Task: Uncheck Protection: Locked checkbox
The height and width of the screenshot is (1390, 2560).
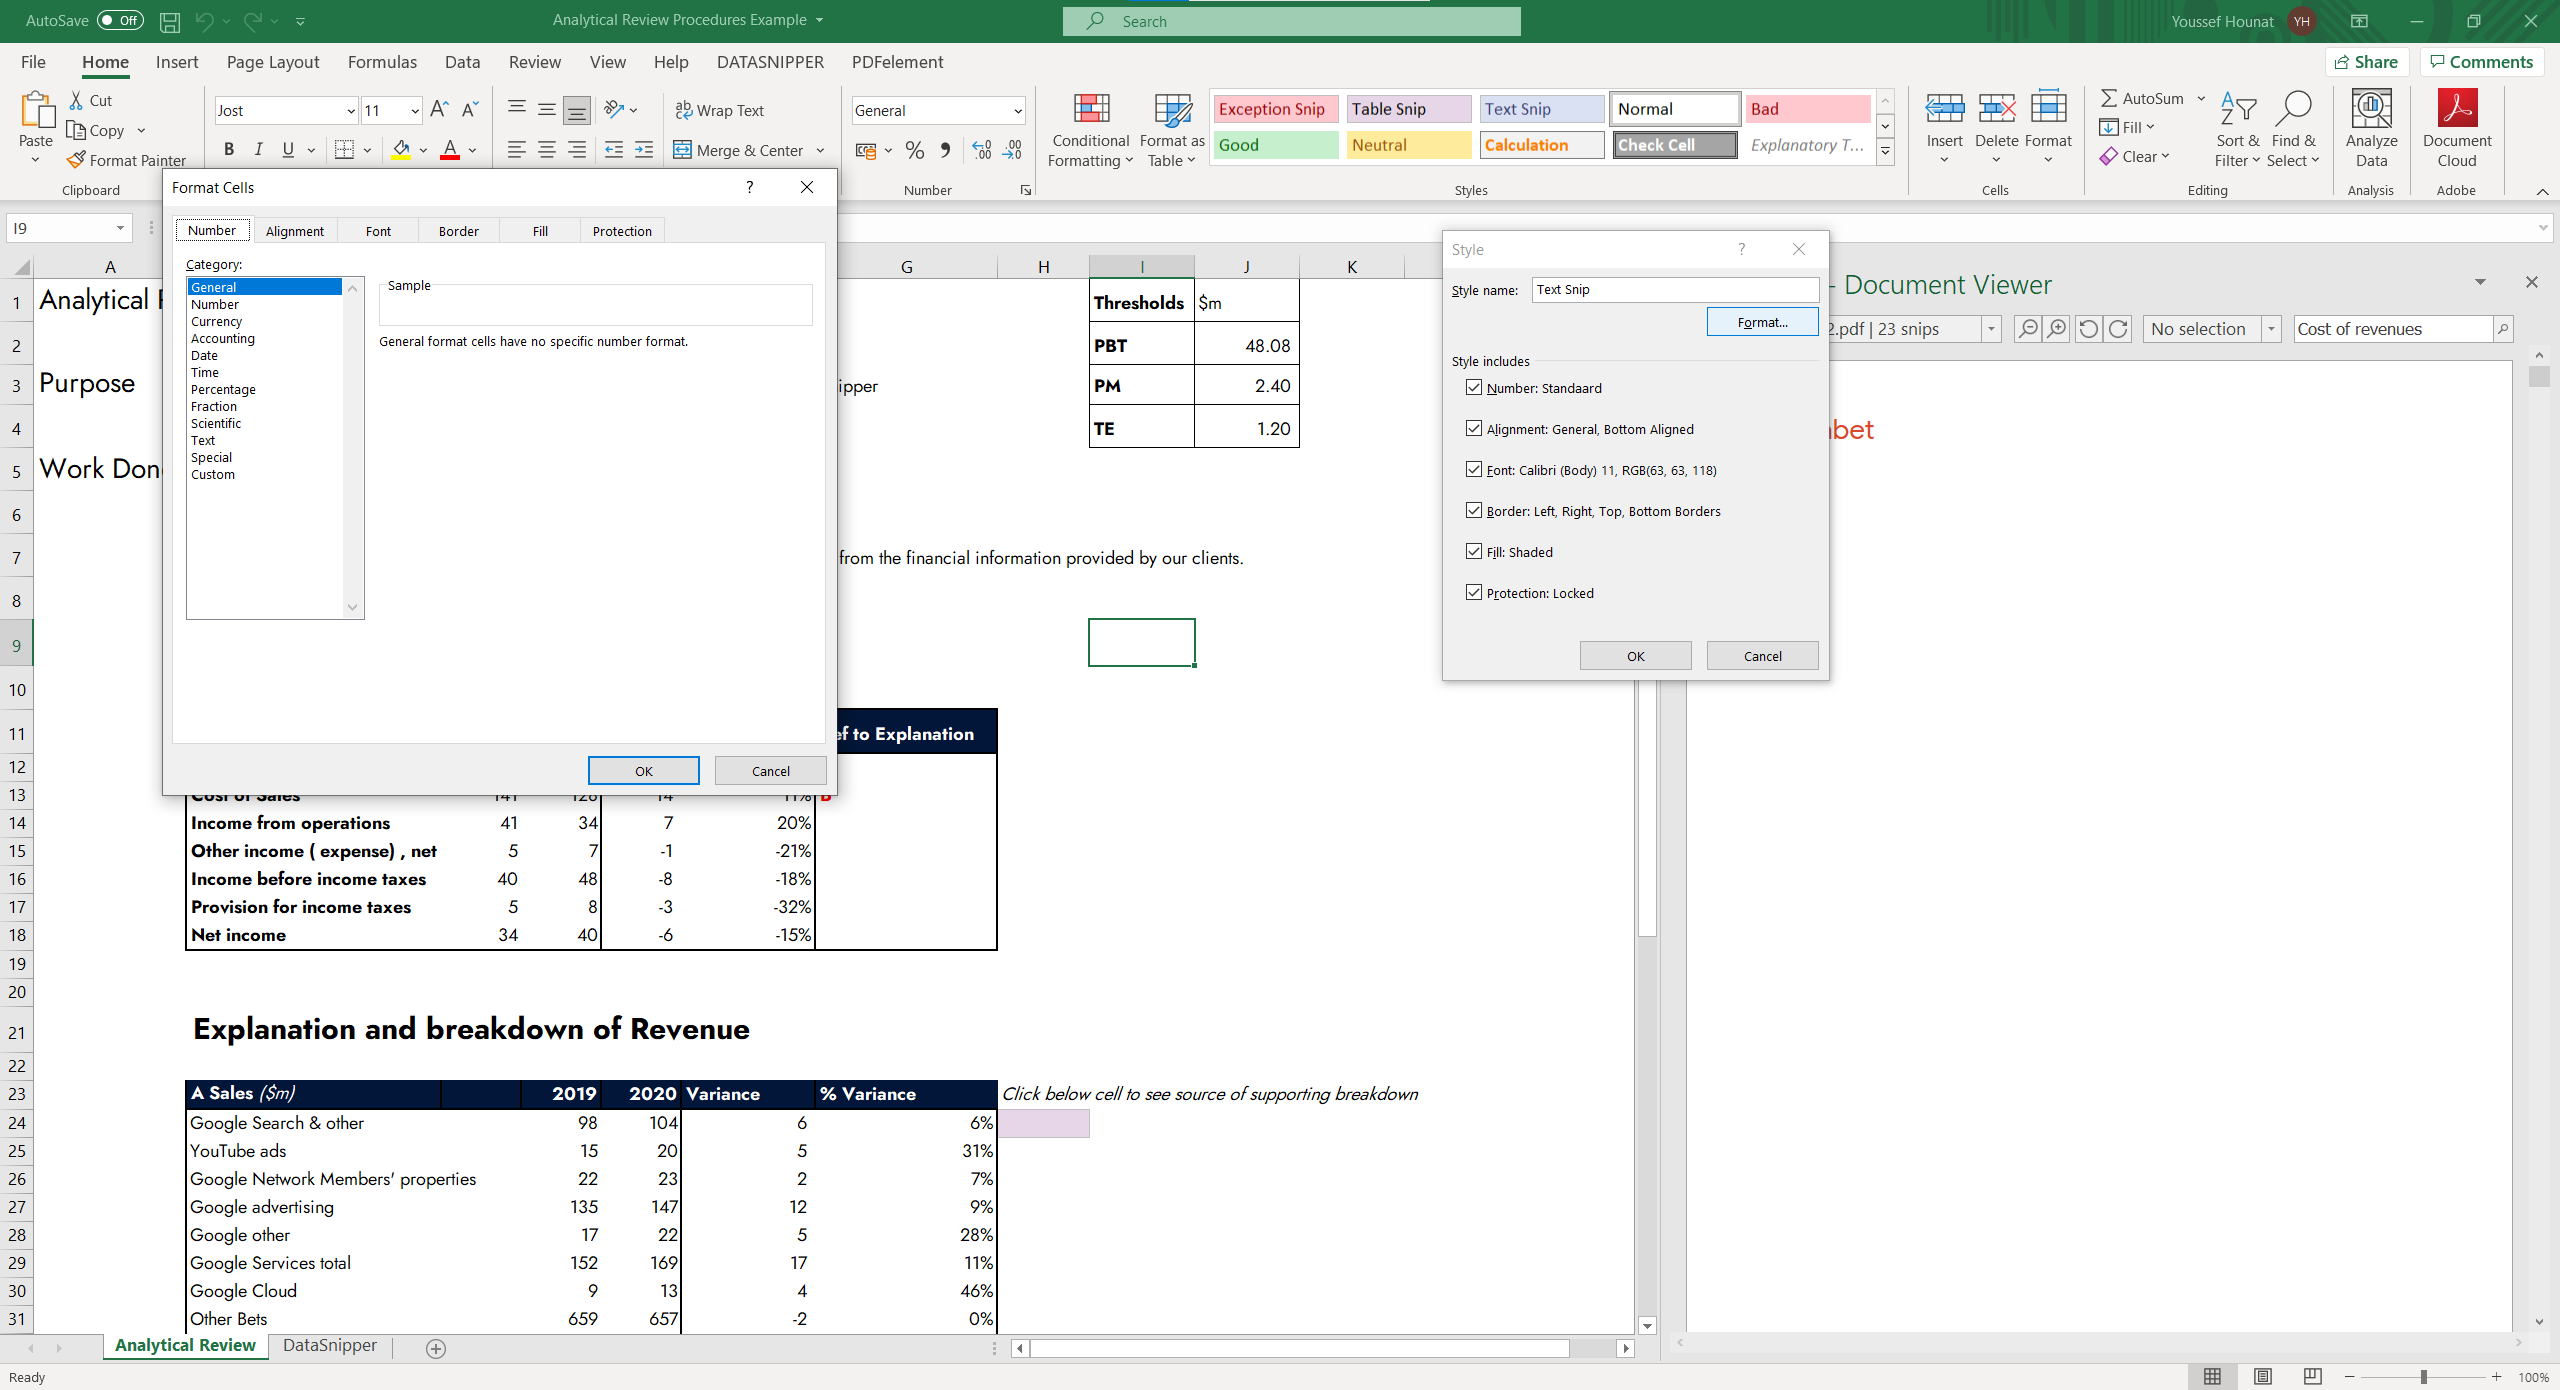Action: click(x=1474, y=593)
